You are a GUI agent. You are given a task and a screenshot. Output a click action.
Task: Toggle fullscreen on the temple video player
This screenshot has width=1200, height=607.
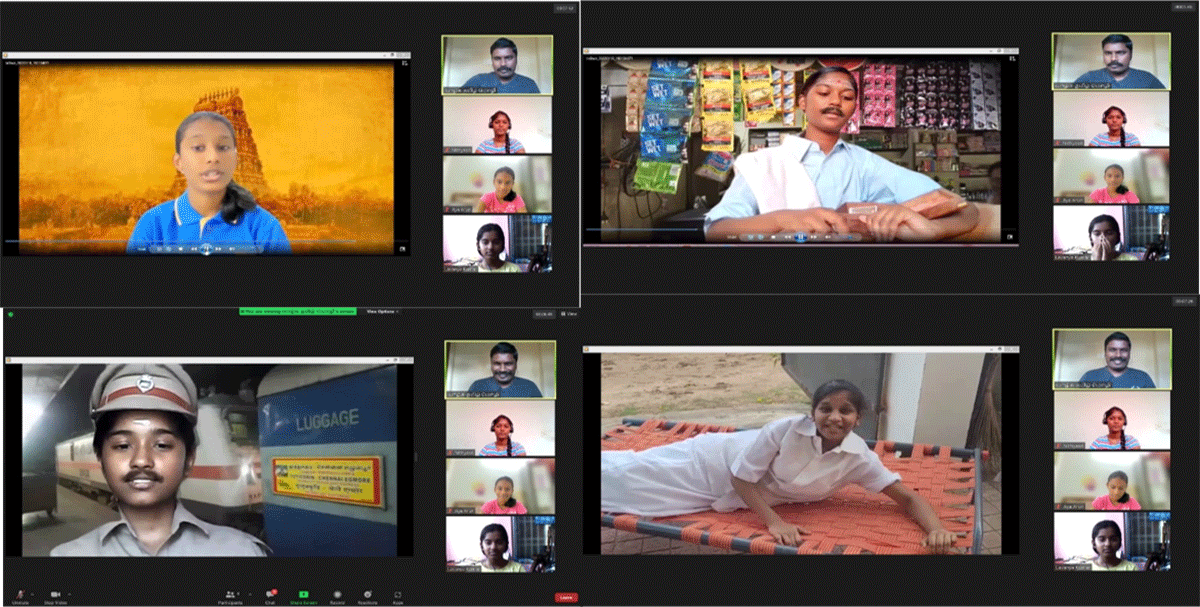click(402, 248)
